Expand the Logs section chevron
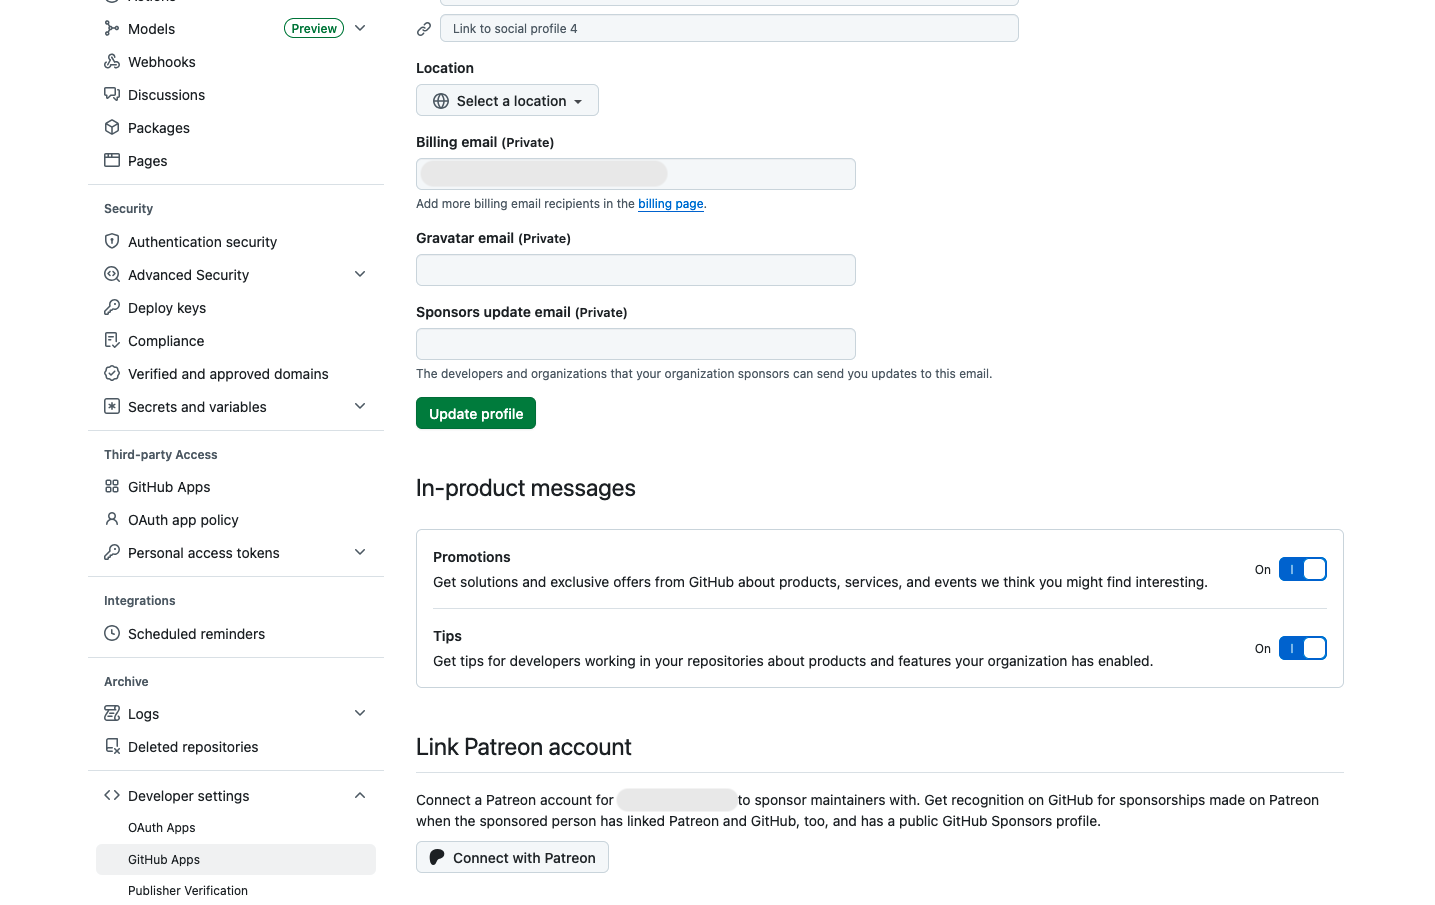 pos(360,713)
